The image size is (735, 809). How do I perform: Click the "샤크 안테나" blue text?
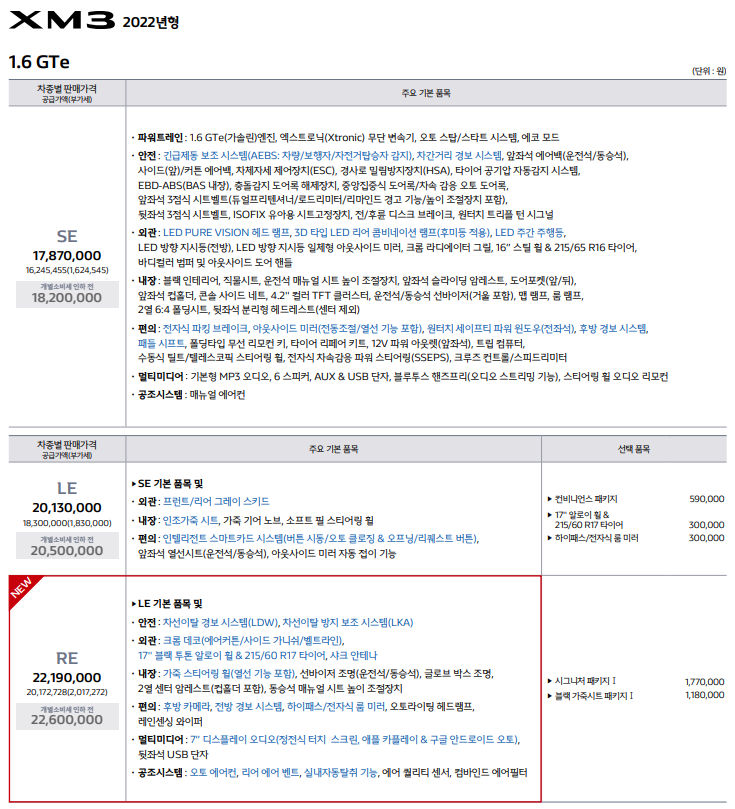pos(353,655)
